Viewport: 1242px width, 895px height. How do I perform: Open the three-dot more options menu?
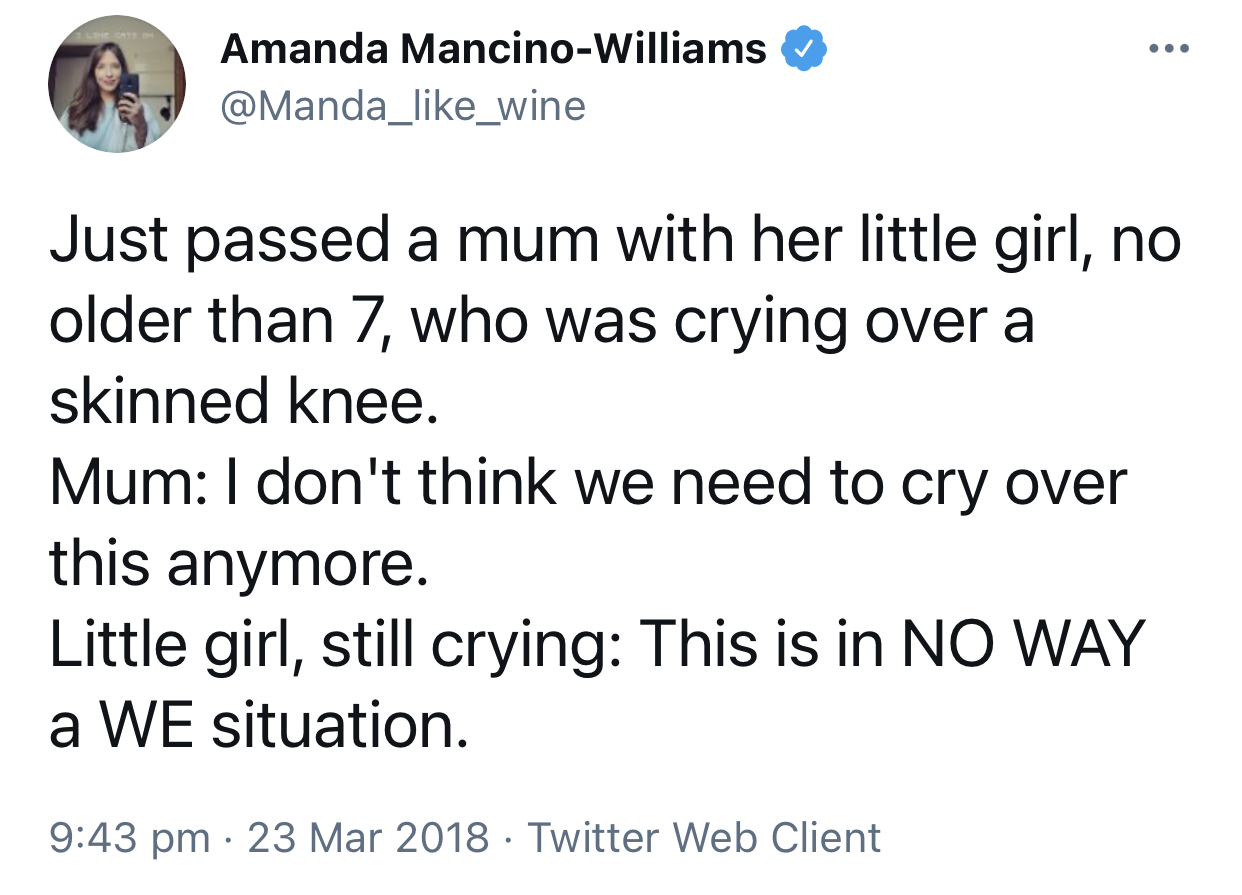pos(1168,50)
